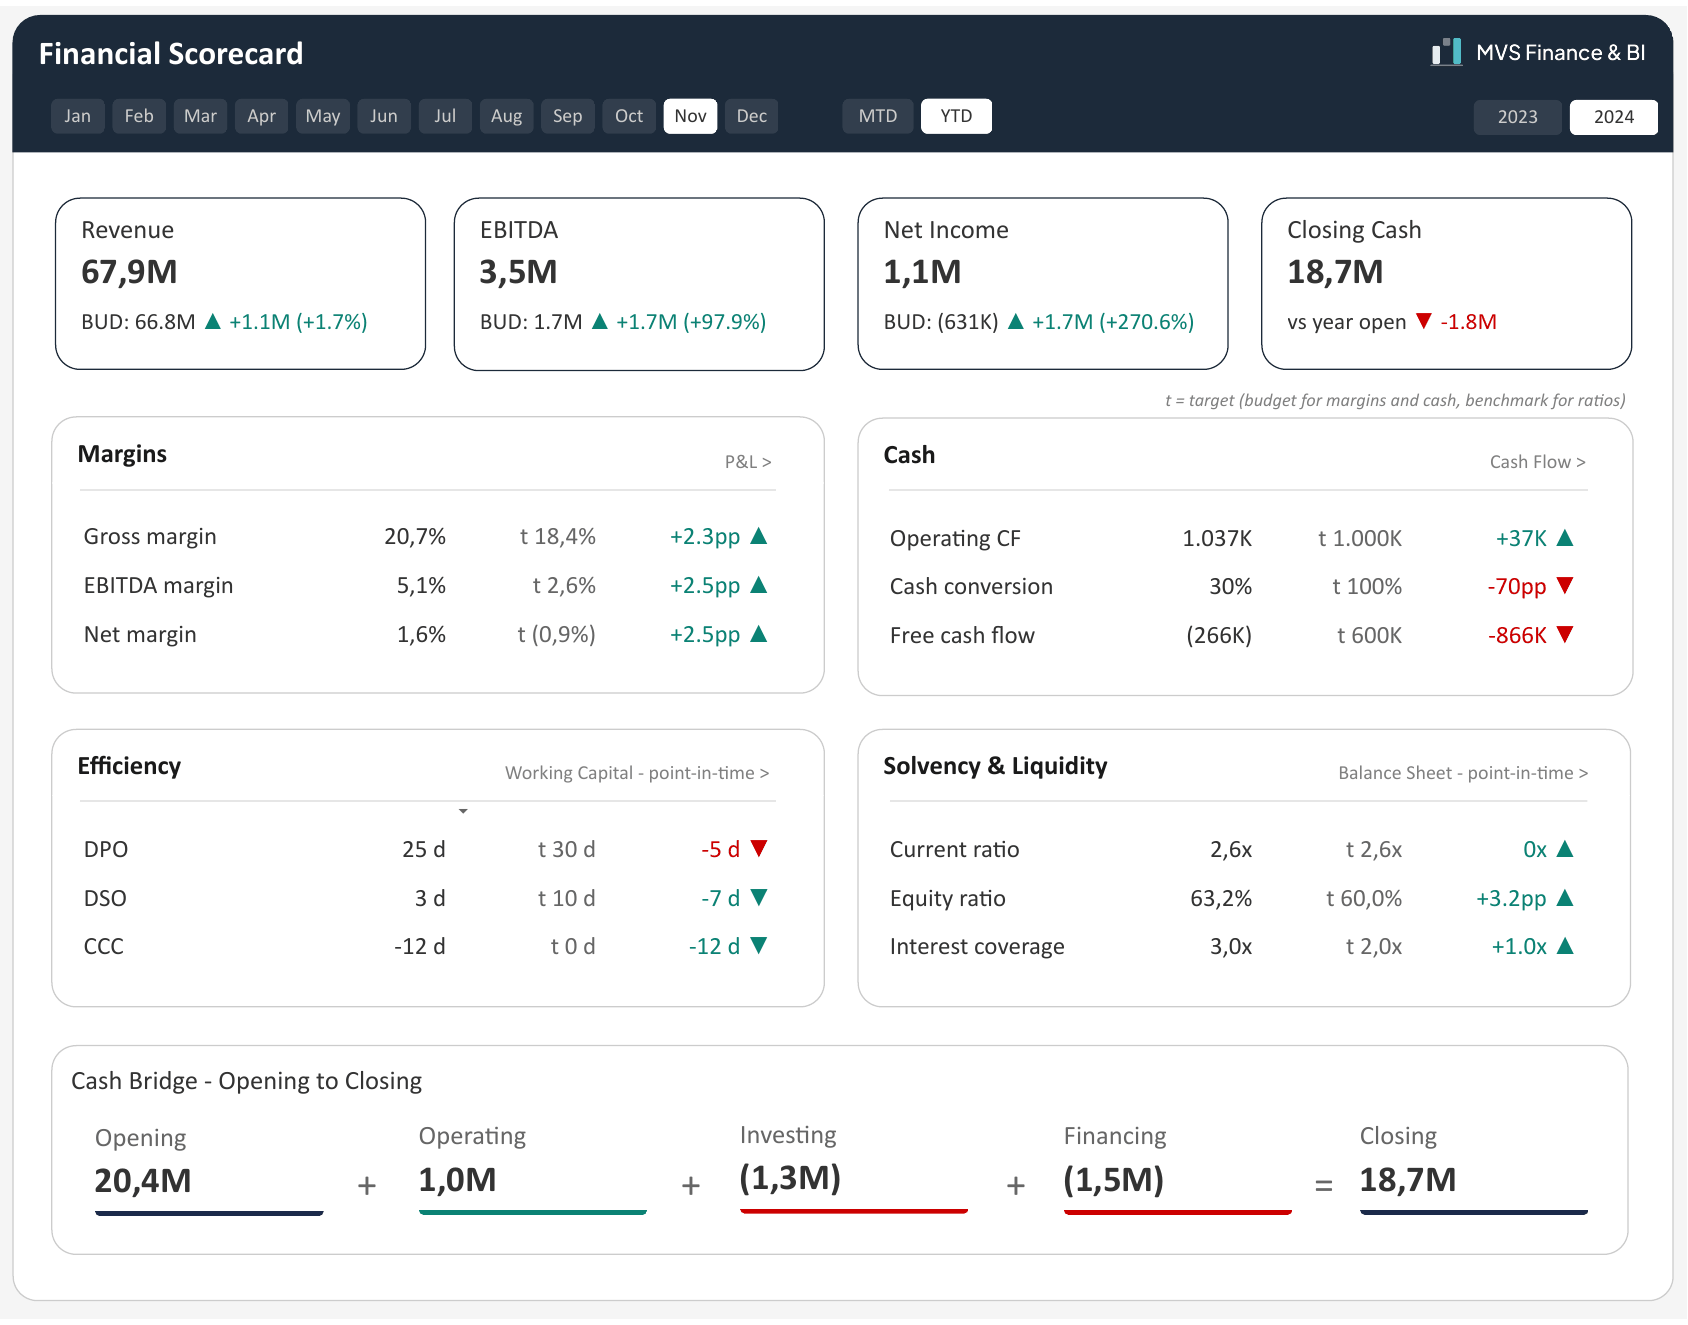1688x1325 pixels.
Task: Open the Cash Flow drill-through link
Action: click(1537, 462)
